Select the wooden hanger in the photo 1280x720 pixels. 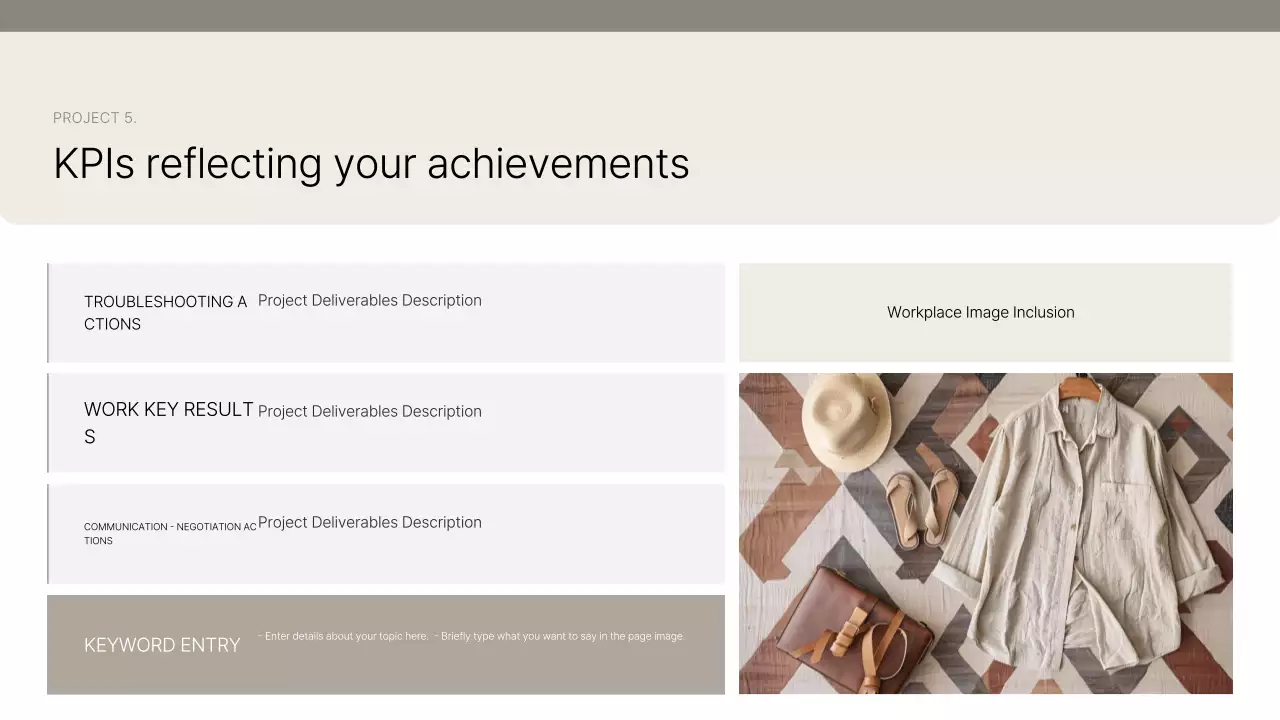click(1081, 389)
